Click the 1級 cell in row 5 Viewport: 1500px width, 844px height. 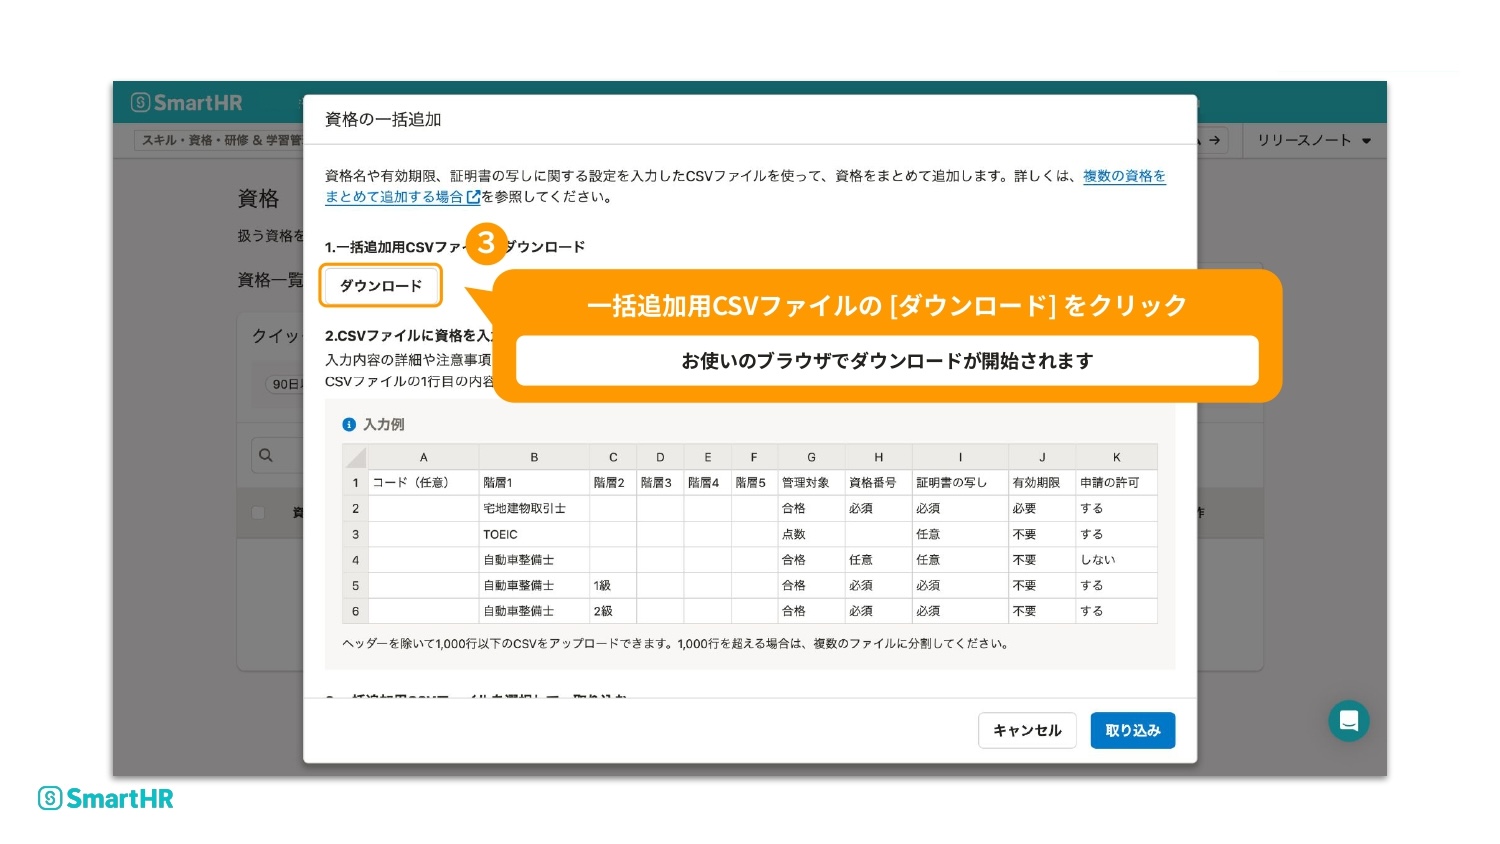(613, 586)
